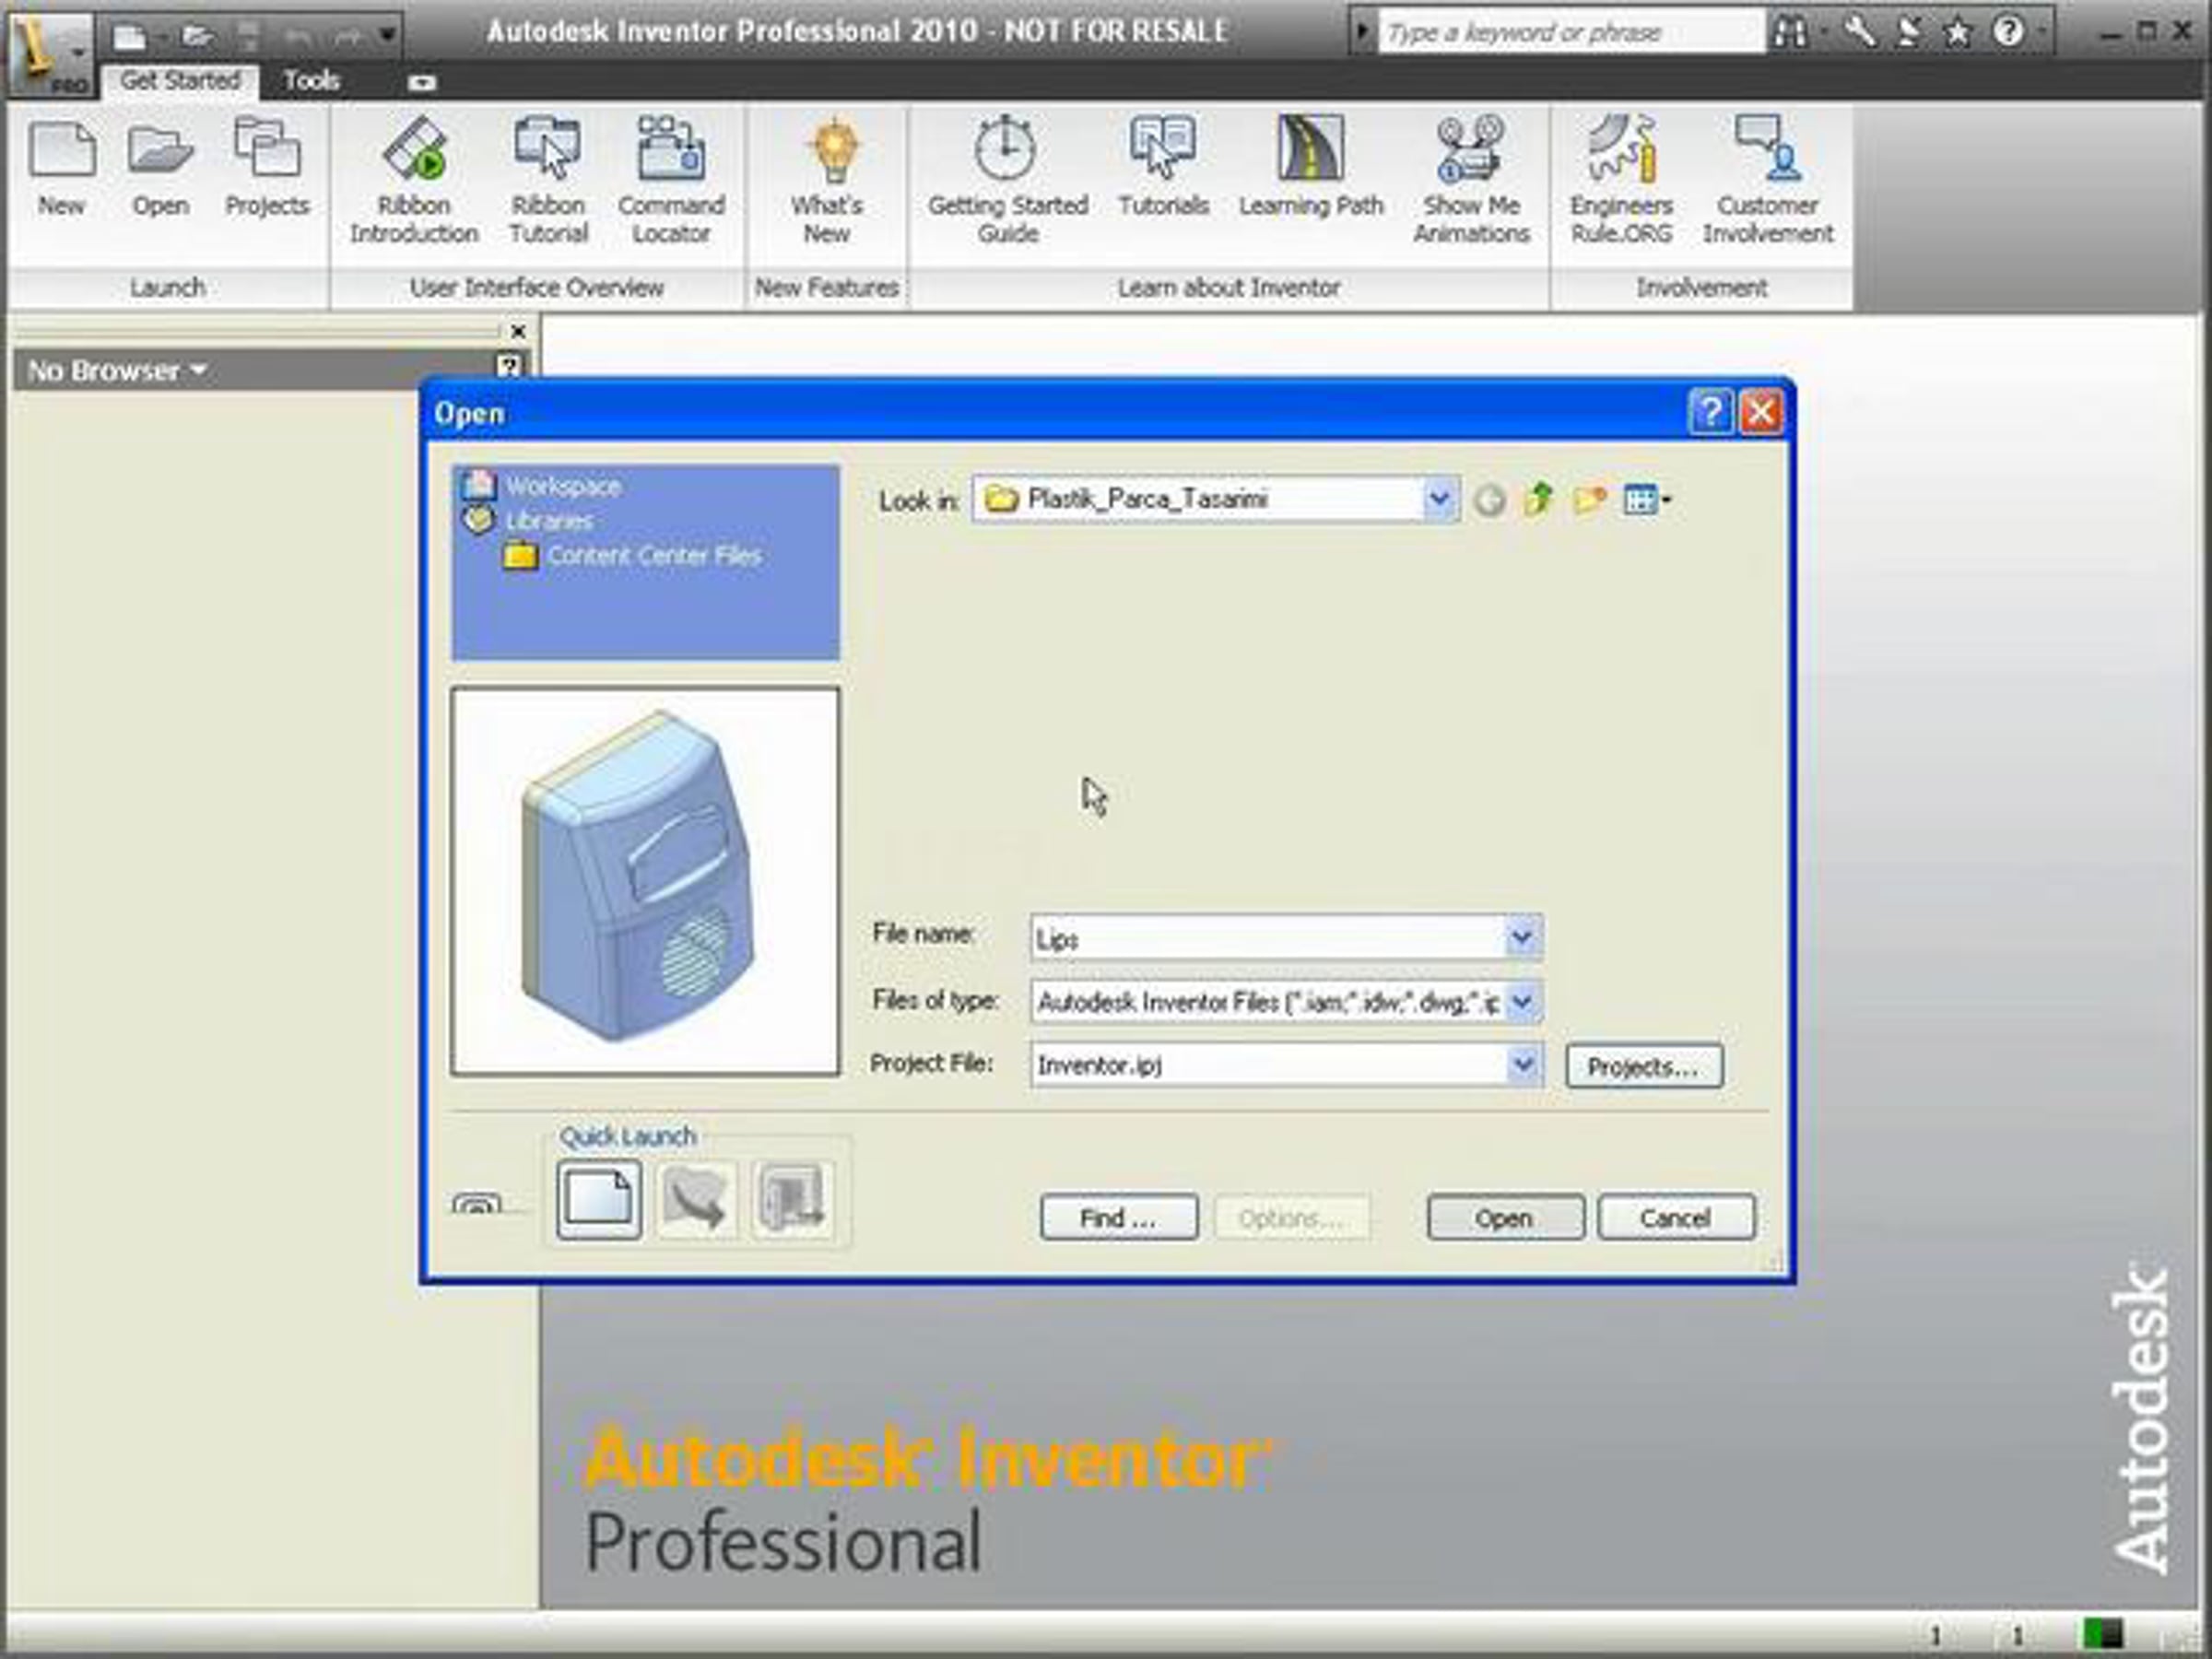Open the Learning Path
2212x1659 pixels.
1311,168
